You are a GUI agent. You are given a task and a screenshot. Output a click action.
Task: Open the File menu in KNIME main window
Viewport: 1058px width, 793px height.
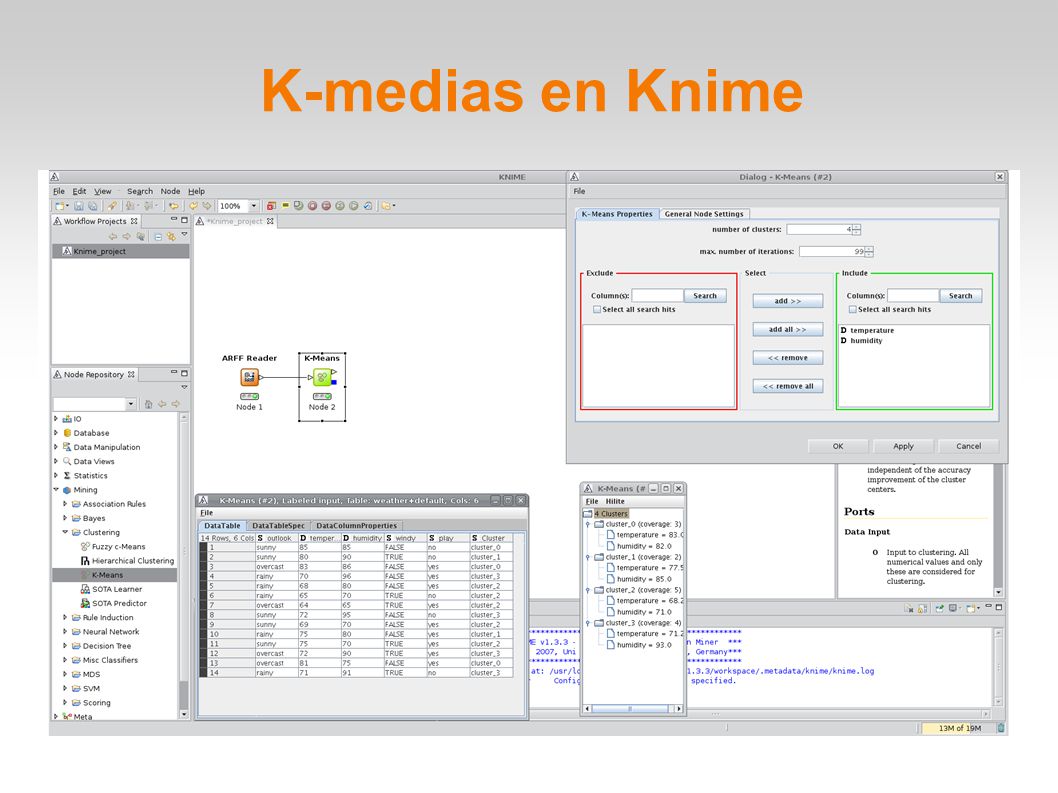click(x=59, y=192)
